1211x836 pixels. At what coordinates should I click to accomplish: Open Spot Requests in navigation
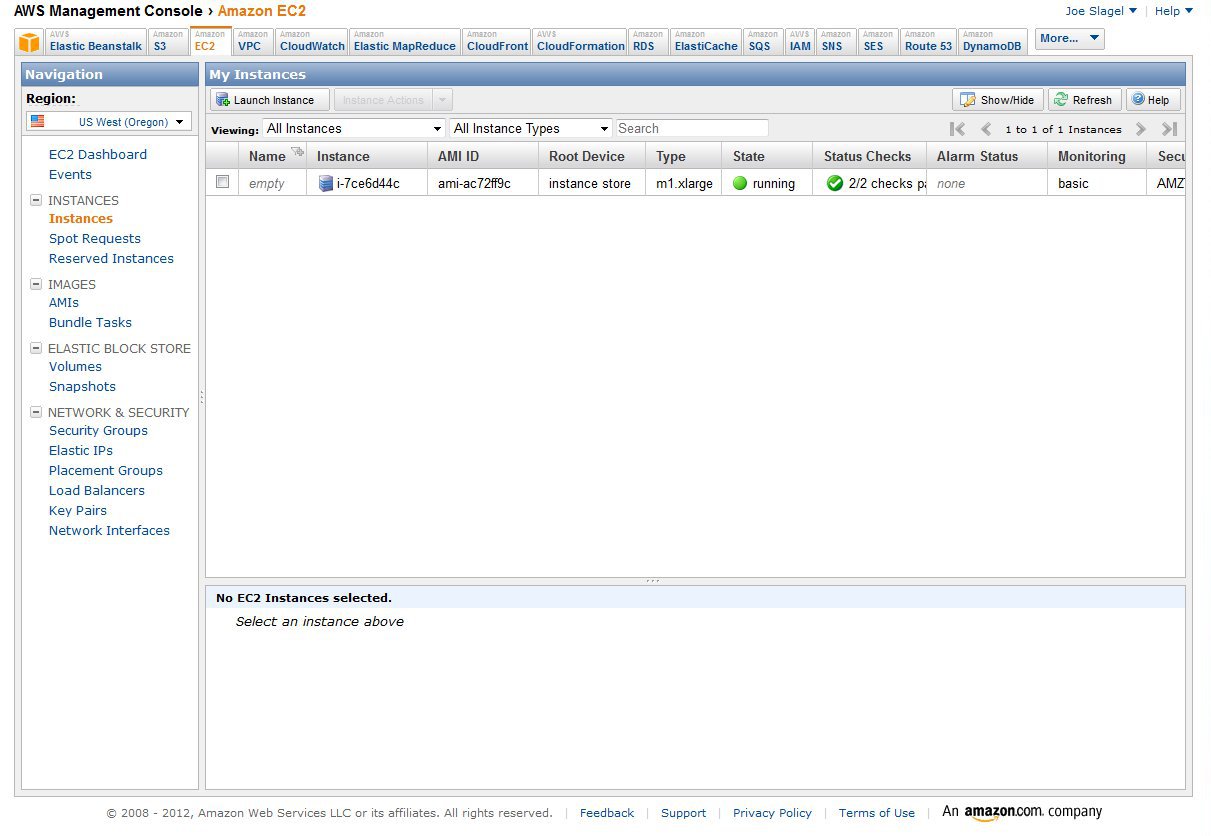coord(95,238)
